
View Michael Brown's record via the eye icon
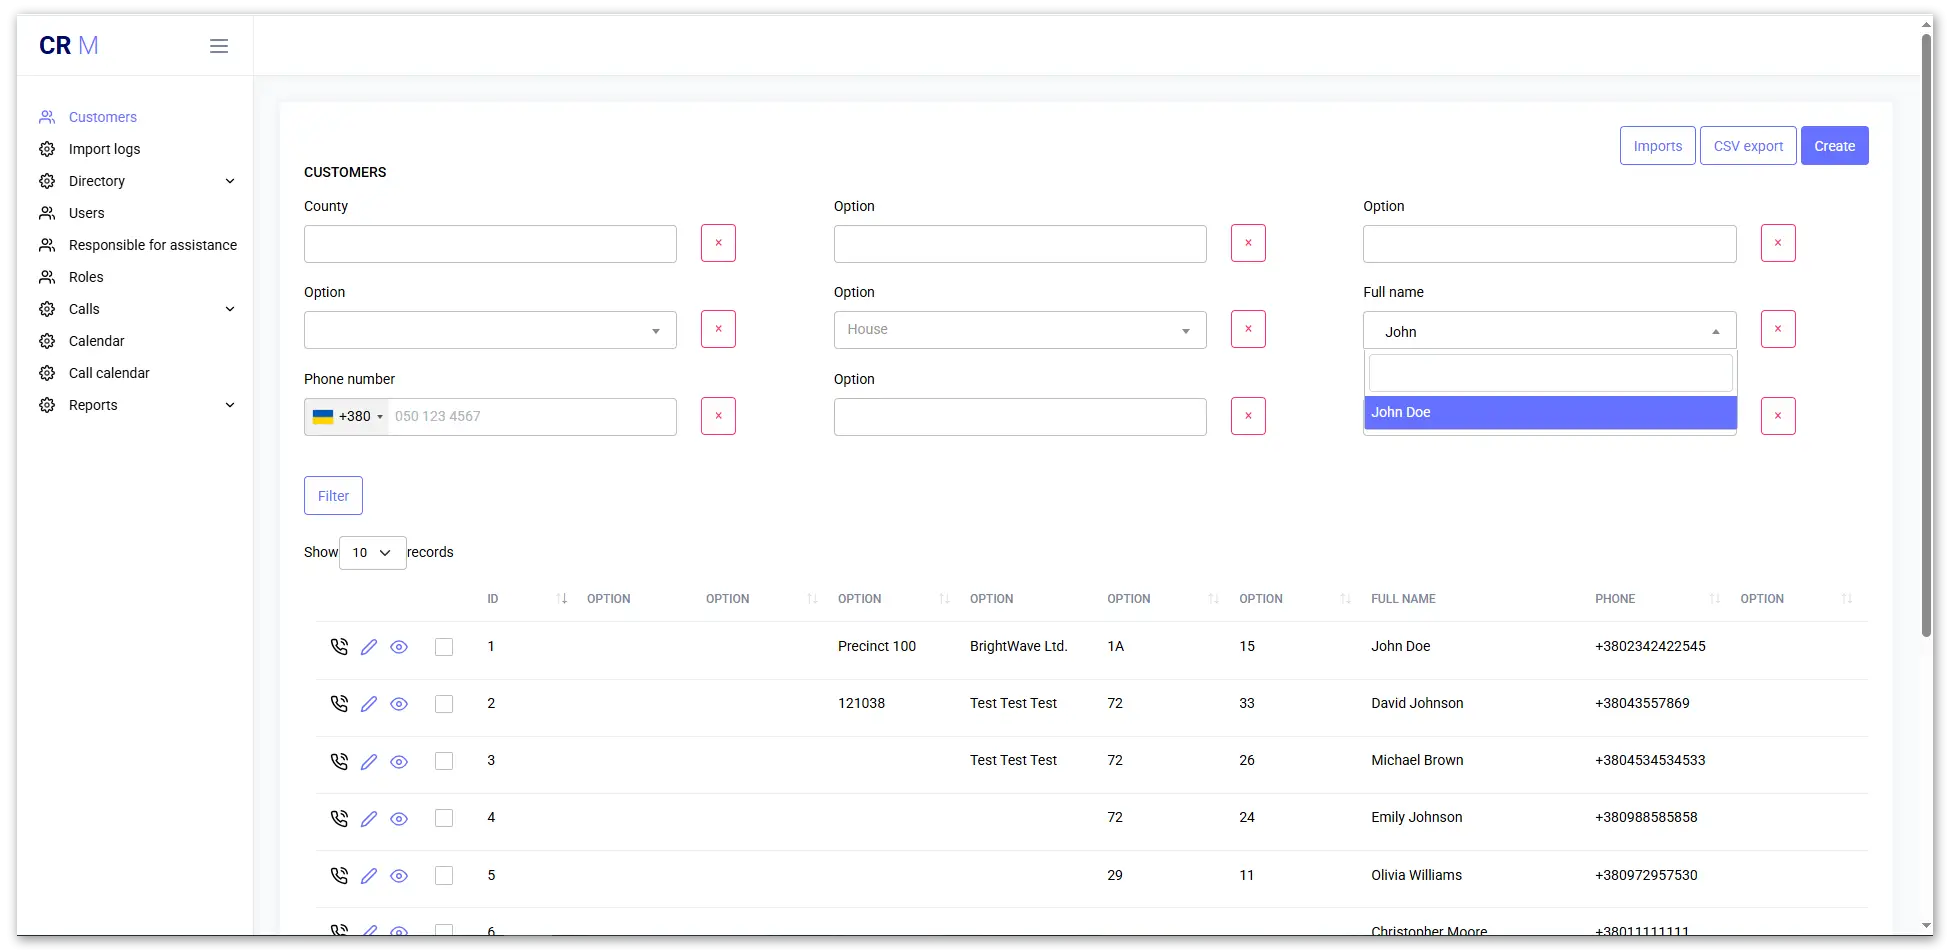(399, 761)
